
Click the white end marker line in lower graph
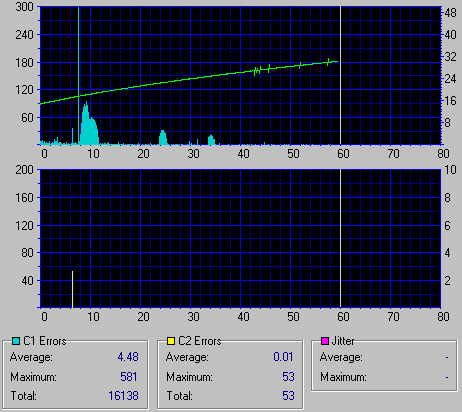340,238
